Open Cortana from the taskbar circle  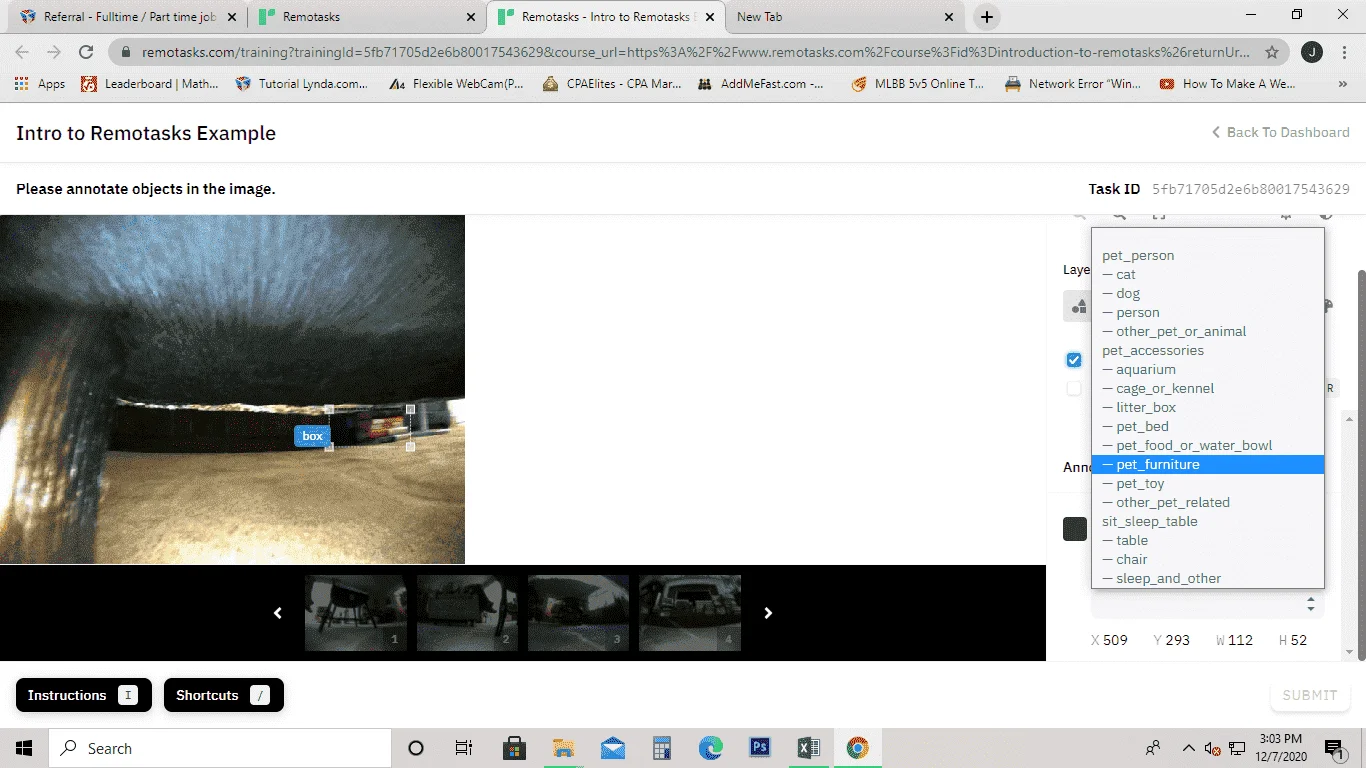(416, 748)
